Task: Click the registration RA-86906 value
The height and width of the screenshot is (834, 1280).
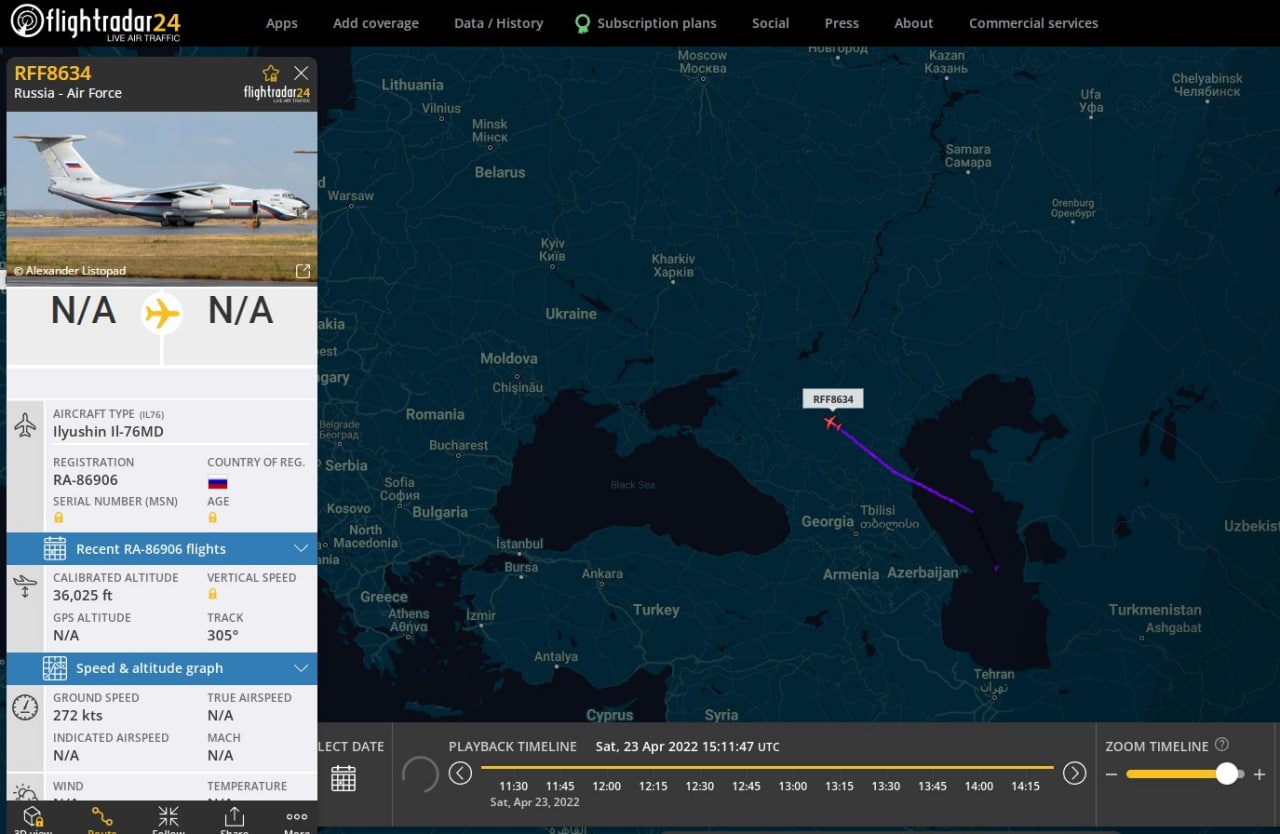Action: (85, 480)
